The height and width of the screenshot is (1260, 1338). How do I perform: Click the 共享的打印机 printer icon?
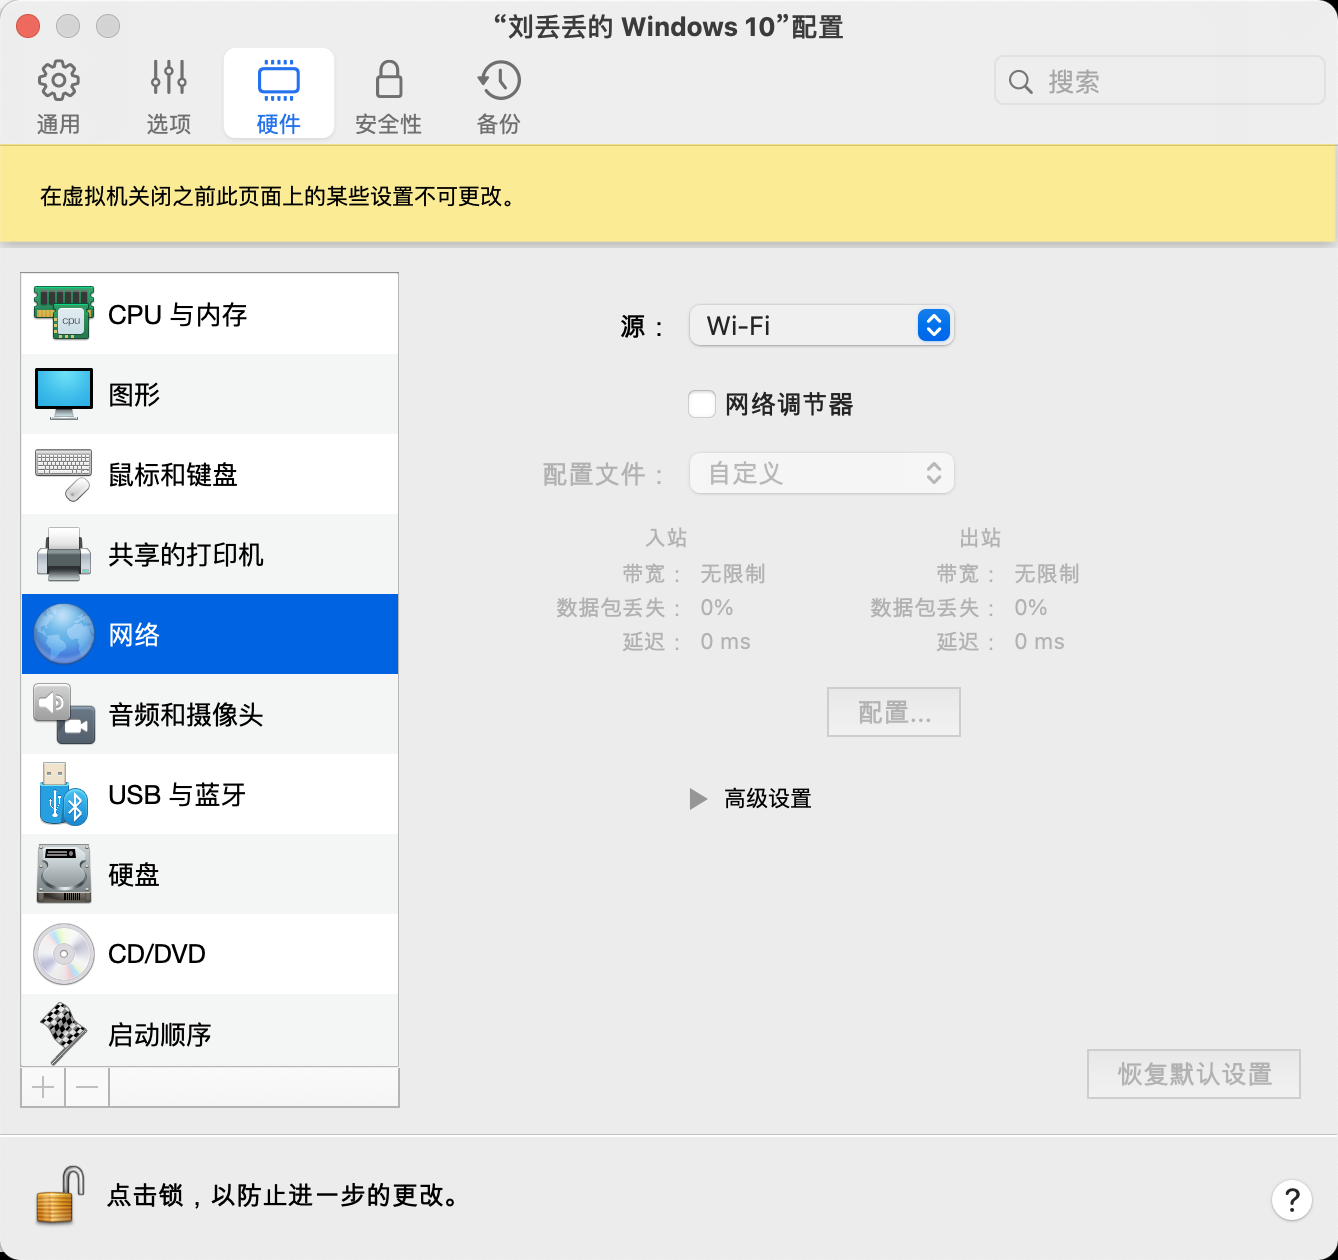pos(64,554)
